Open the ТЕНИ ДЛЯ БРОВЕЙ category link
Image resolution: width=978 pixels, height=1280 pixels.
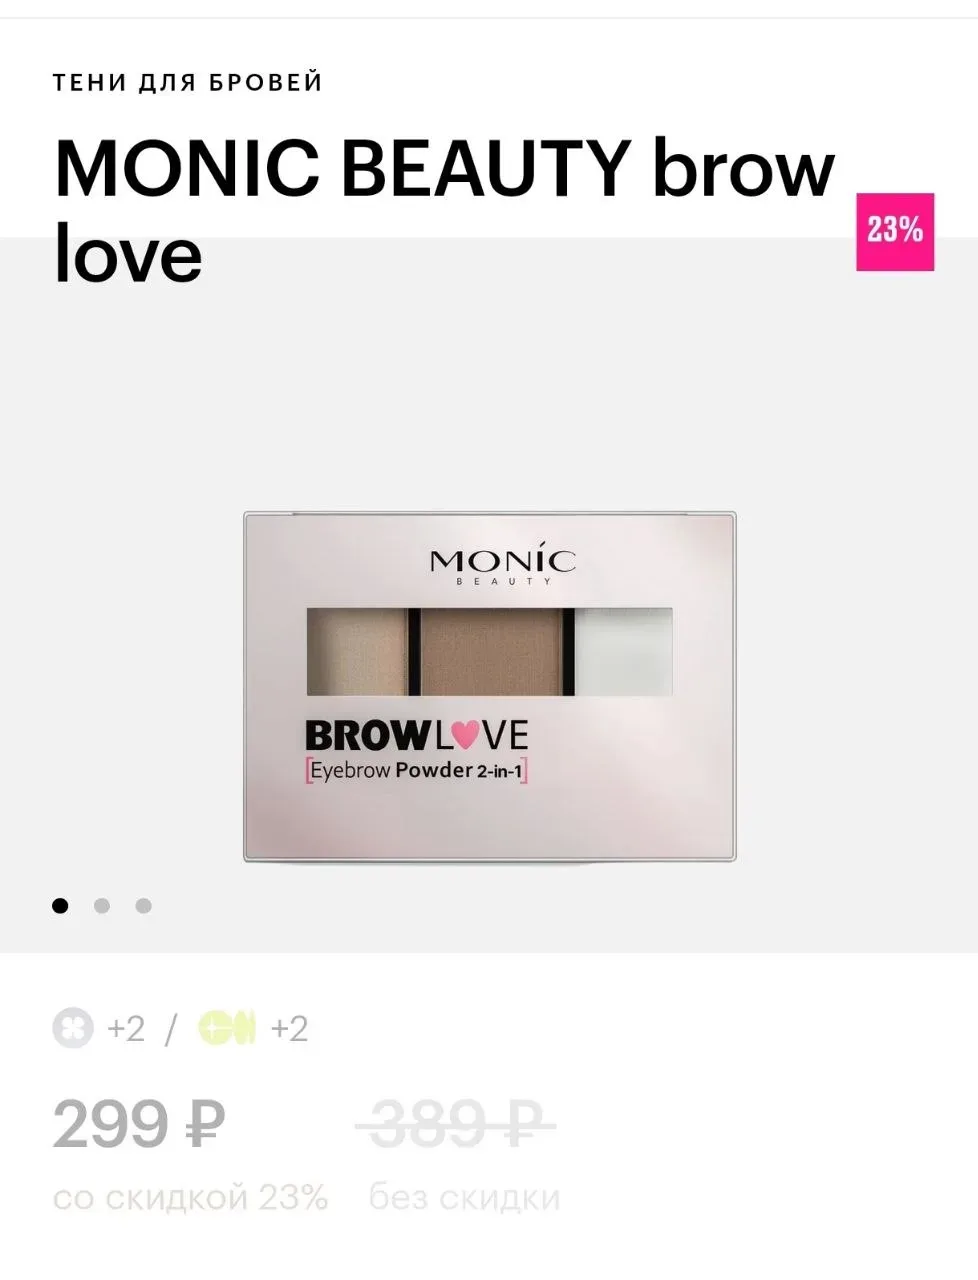[188, 83]
